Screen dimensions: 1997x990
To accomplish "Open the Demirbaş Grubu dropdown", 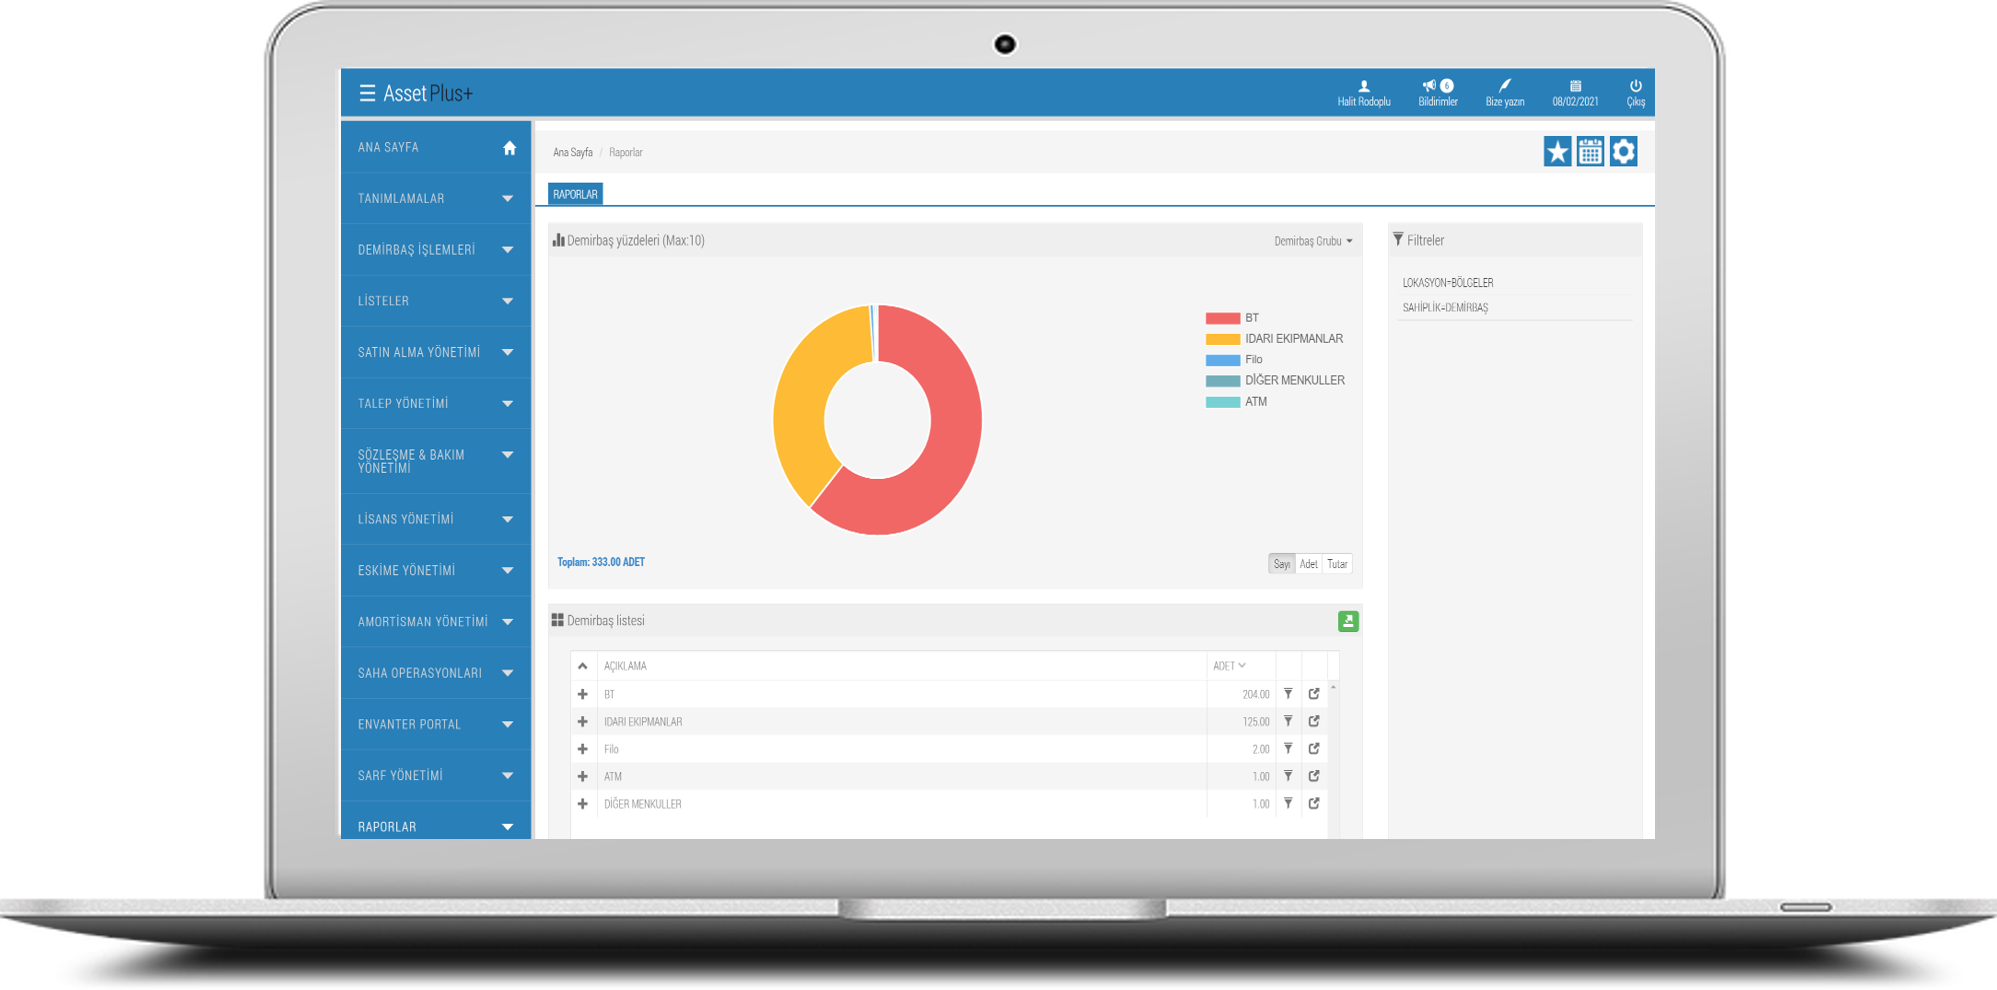I will point(1312,241).
